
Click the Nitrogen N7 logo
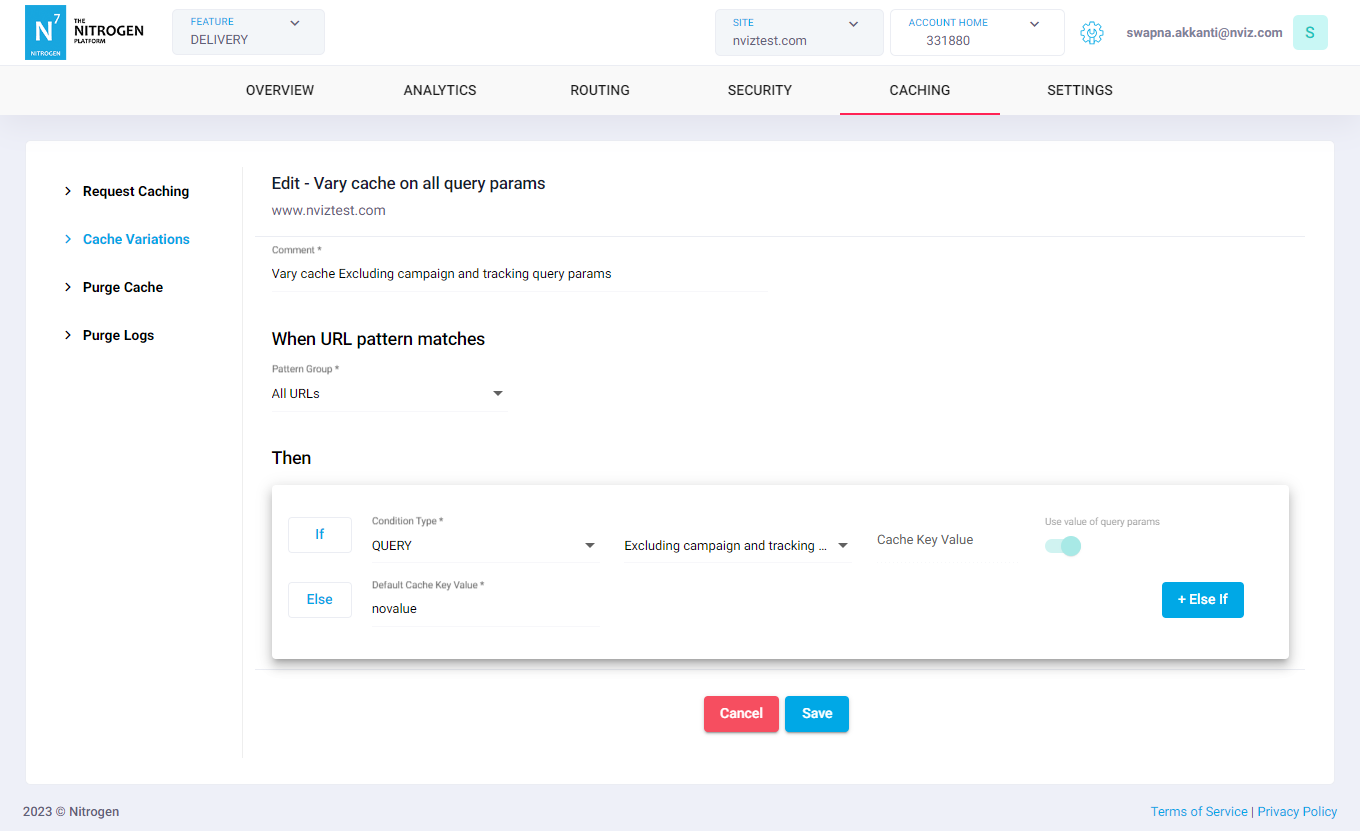[x=46, y=32]
